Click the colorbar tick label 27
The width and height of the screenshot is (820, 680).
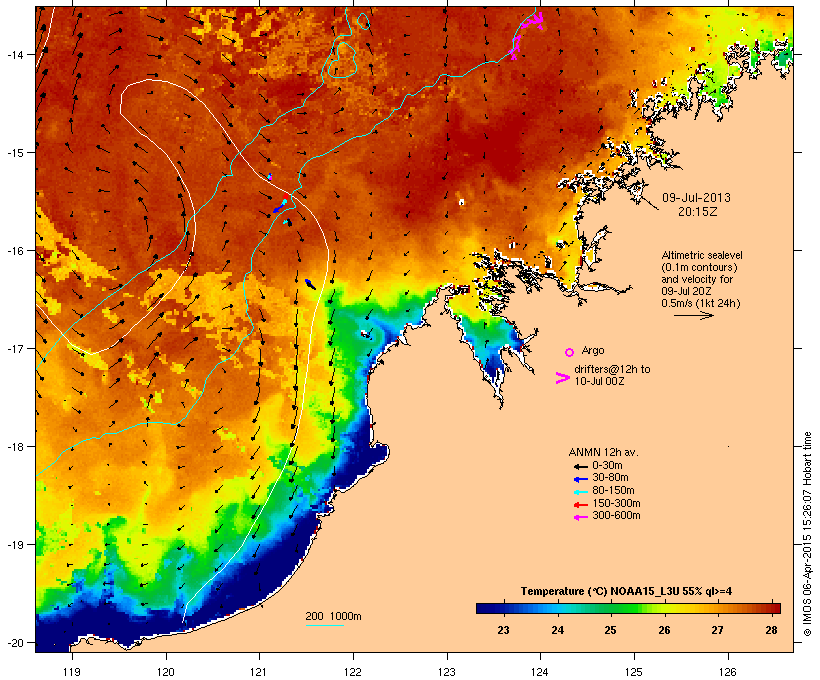tap(718, 630)
